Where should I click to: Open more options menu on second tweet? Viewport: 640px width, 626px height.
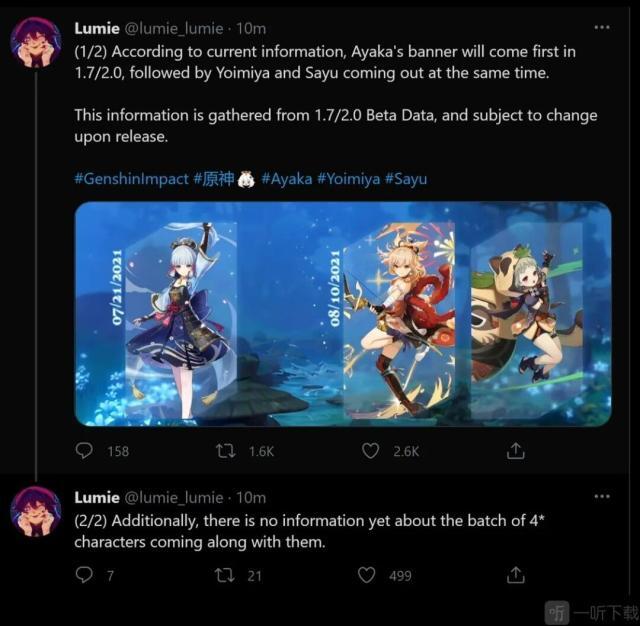tap(602, 497)
